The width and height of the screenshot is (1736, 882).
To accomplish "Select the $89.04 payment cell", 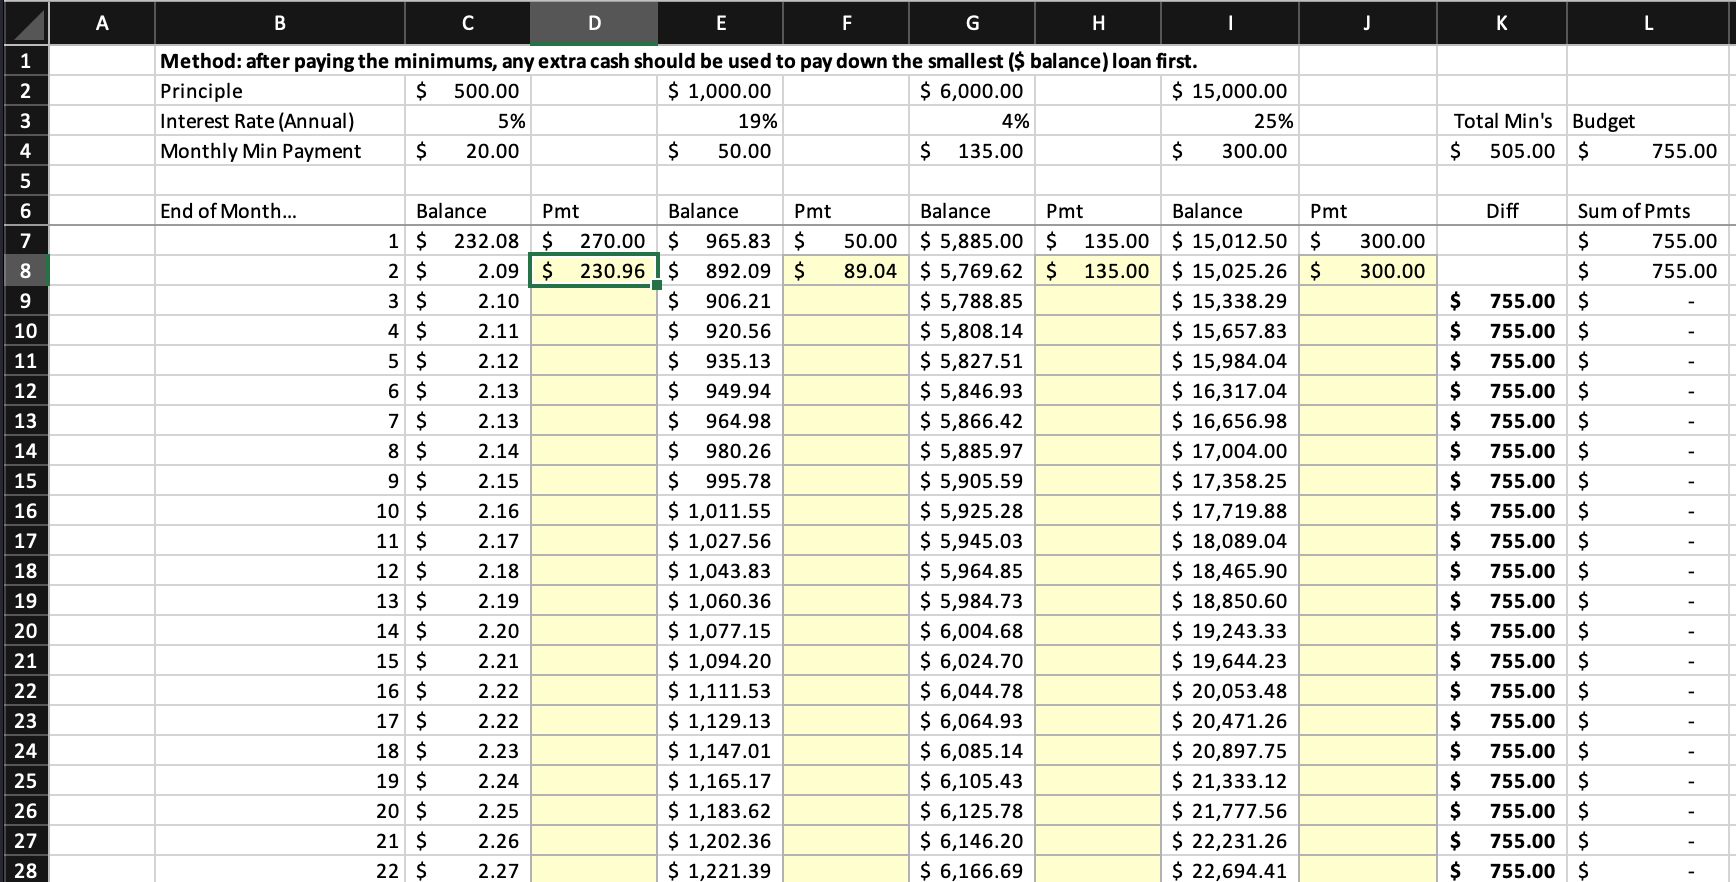I will 846,271.
